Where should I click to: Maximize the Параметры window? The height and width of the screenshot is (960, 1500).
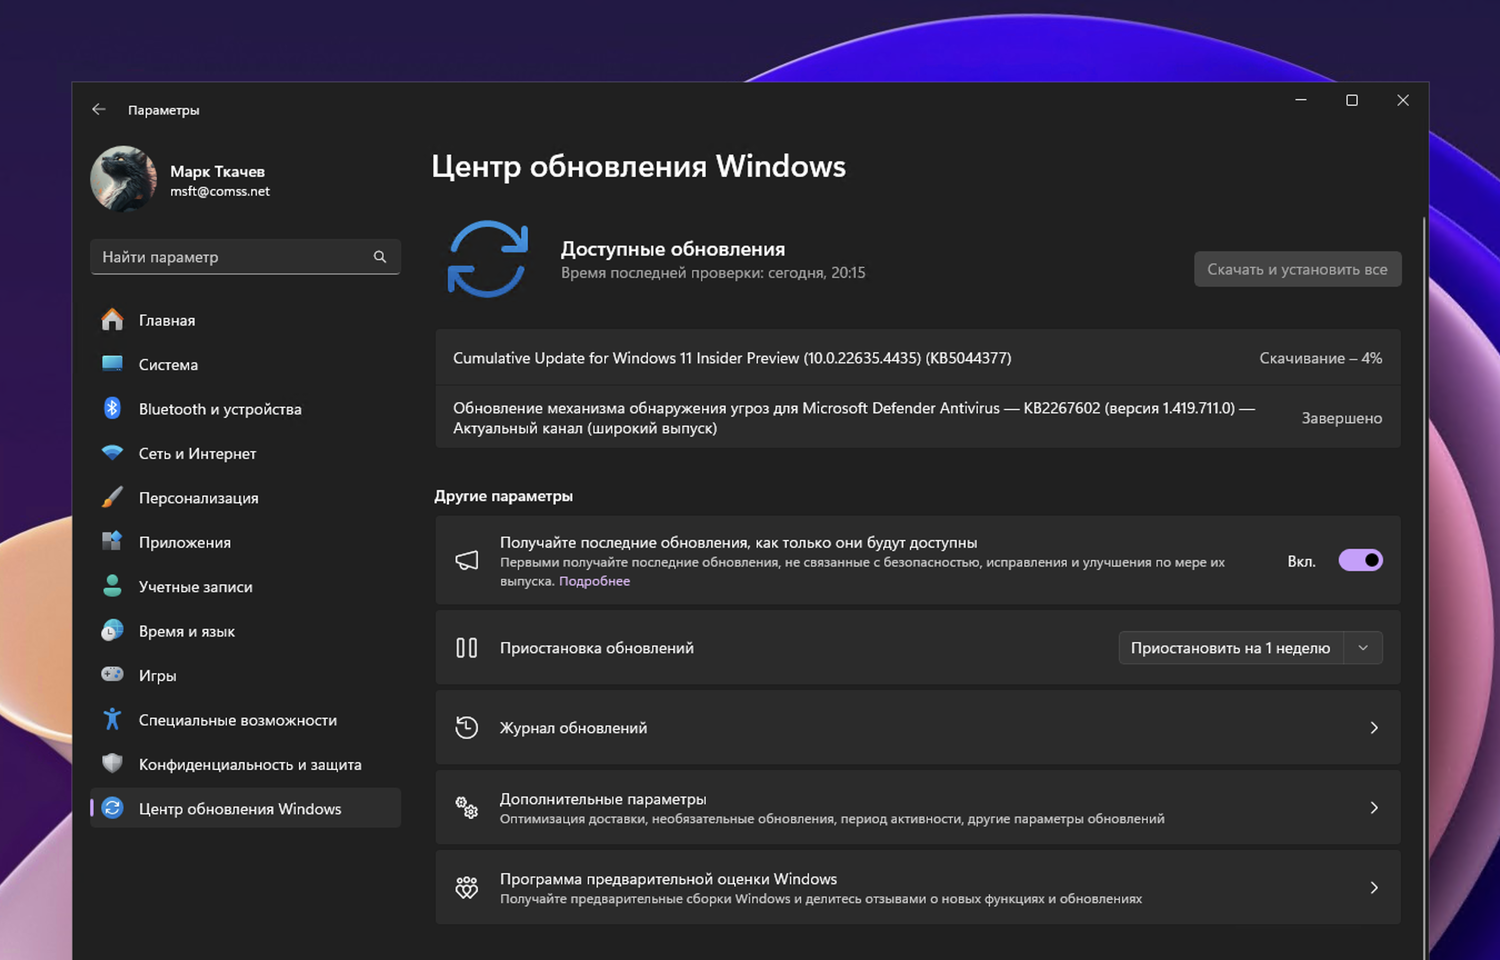click(1352, 100)
